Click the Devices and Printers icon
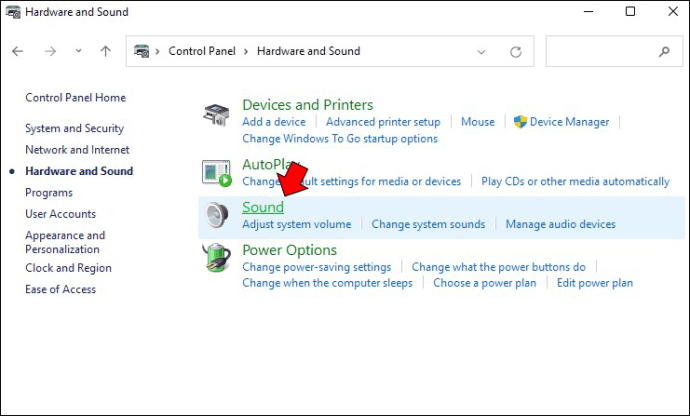The height and width of the screenshot is (416, 690). [216, 115]
